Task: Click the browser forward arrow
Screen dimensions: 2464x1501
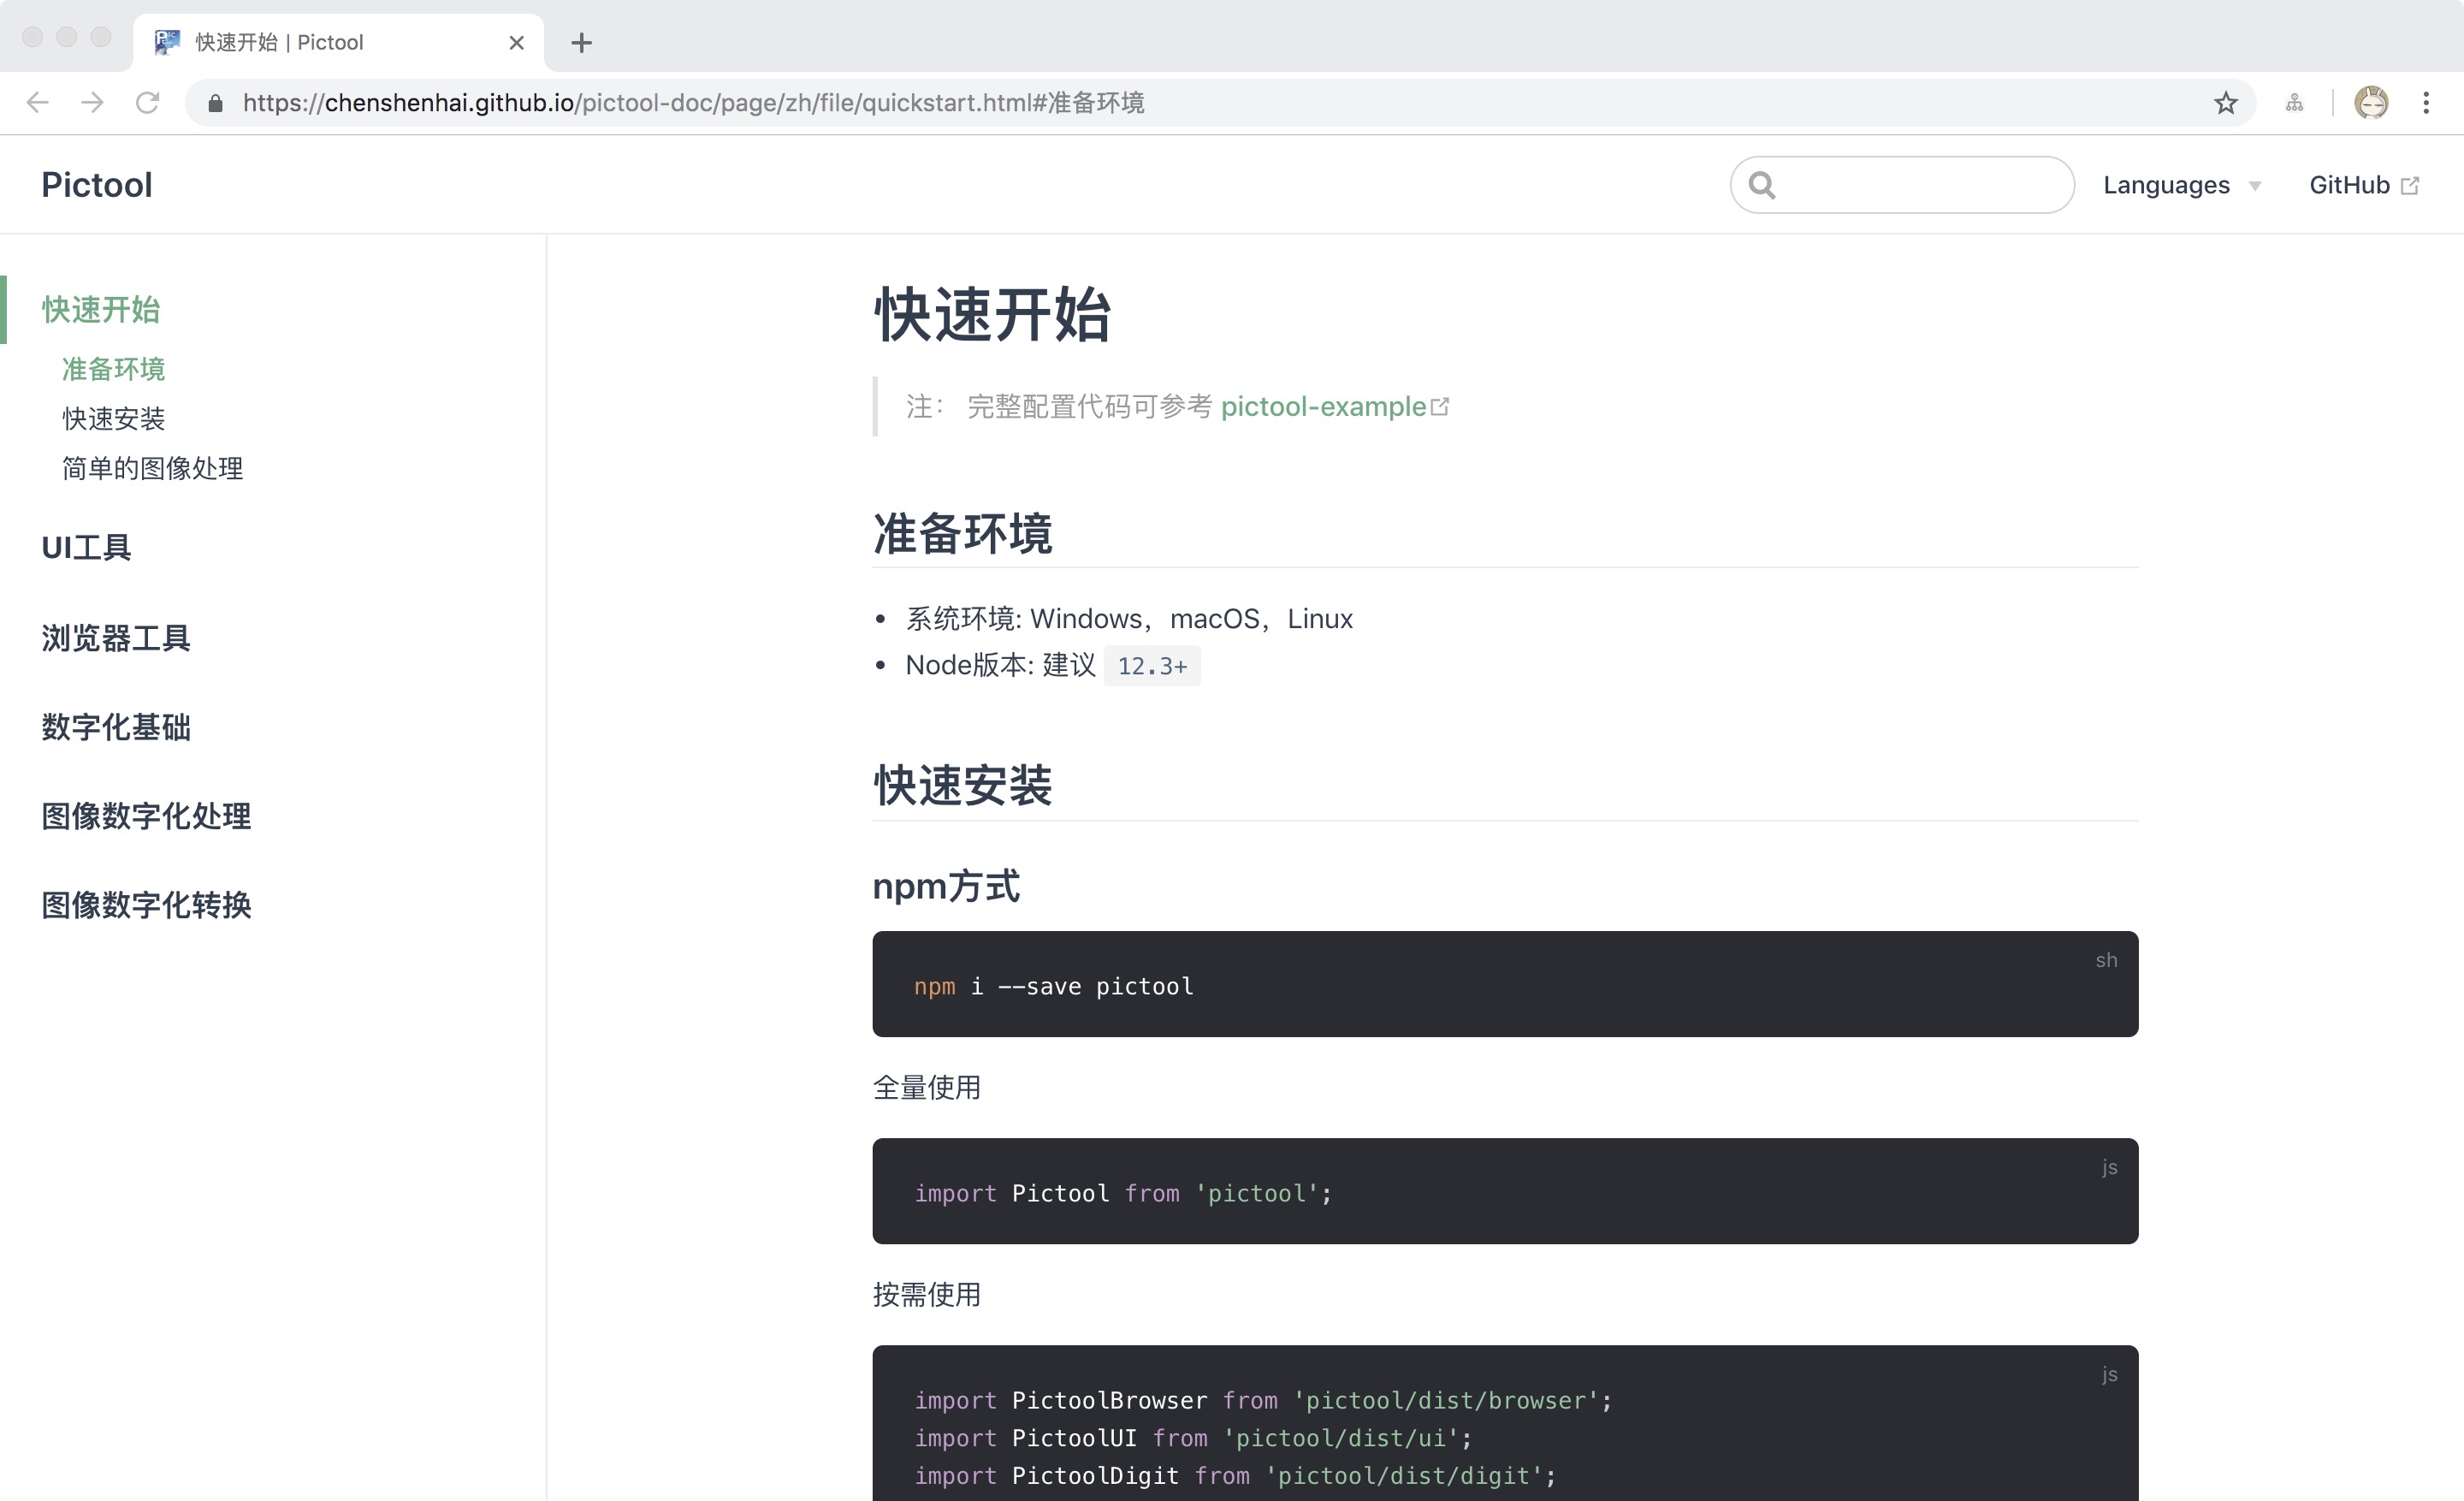Action: (92, 102)
